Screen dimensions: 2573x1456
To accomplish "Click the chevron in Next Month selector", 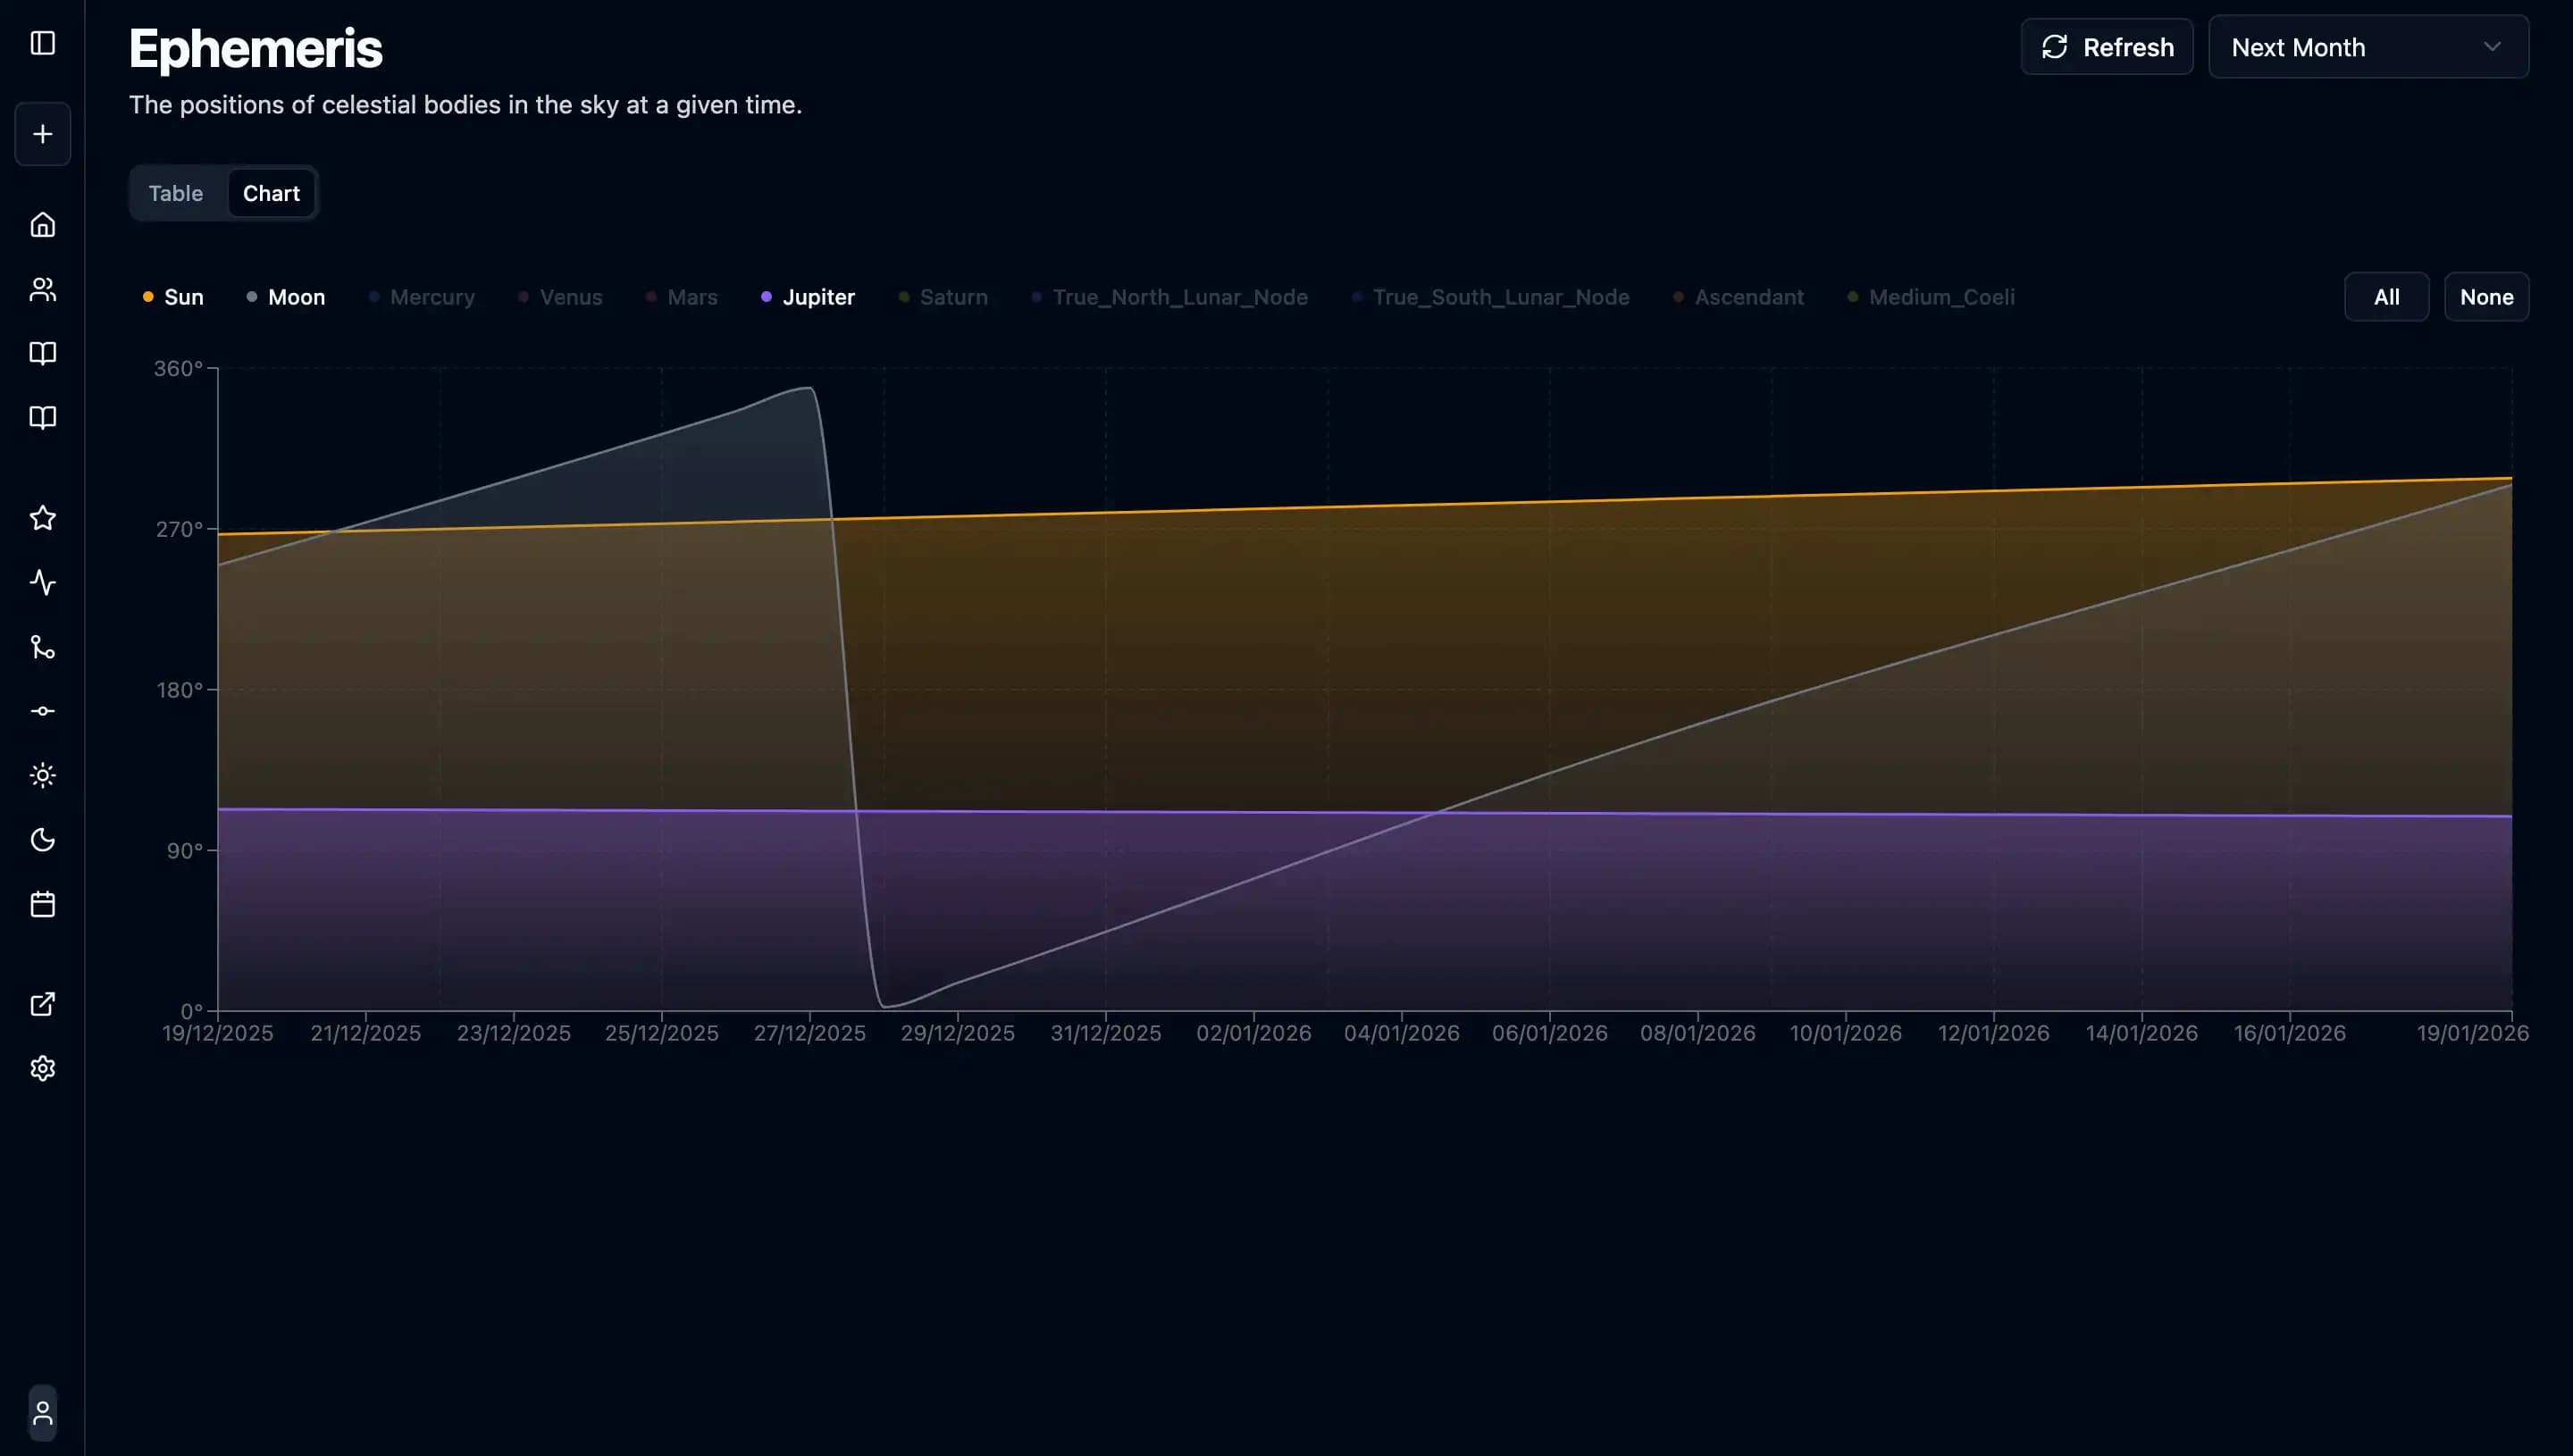I will 2491,47.
